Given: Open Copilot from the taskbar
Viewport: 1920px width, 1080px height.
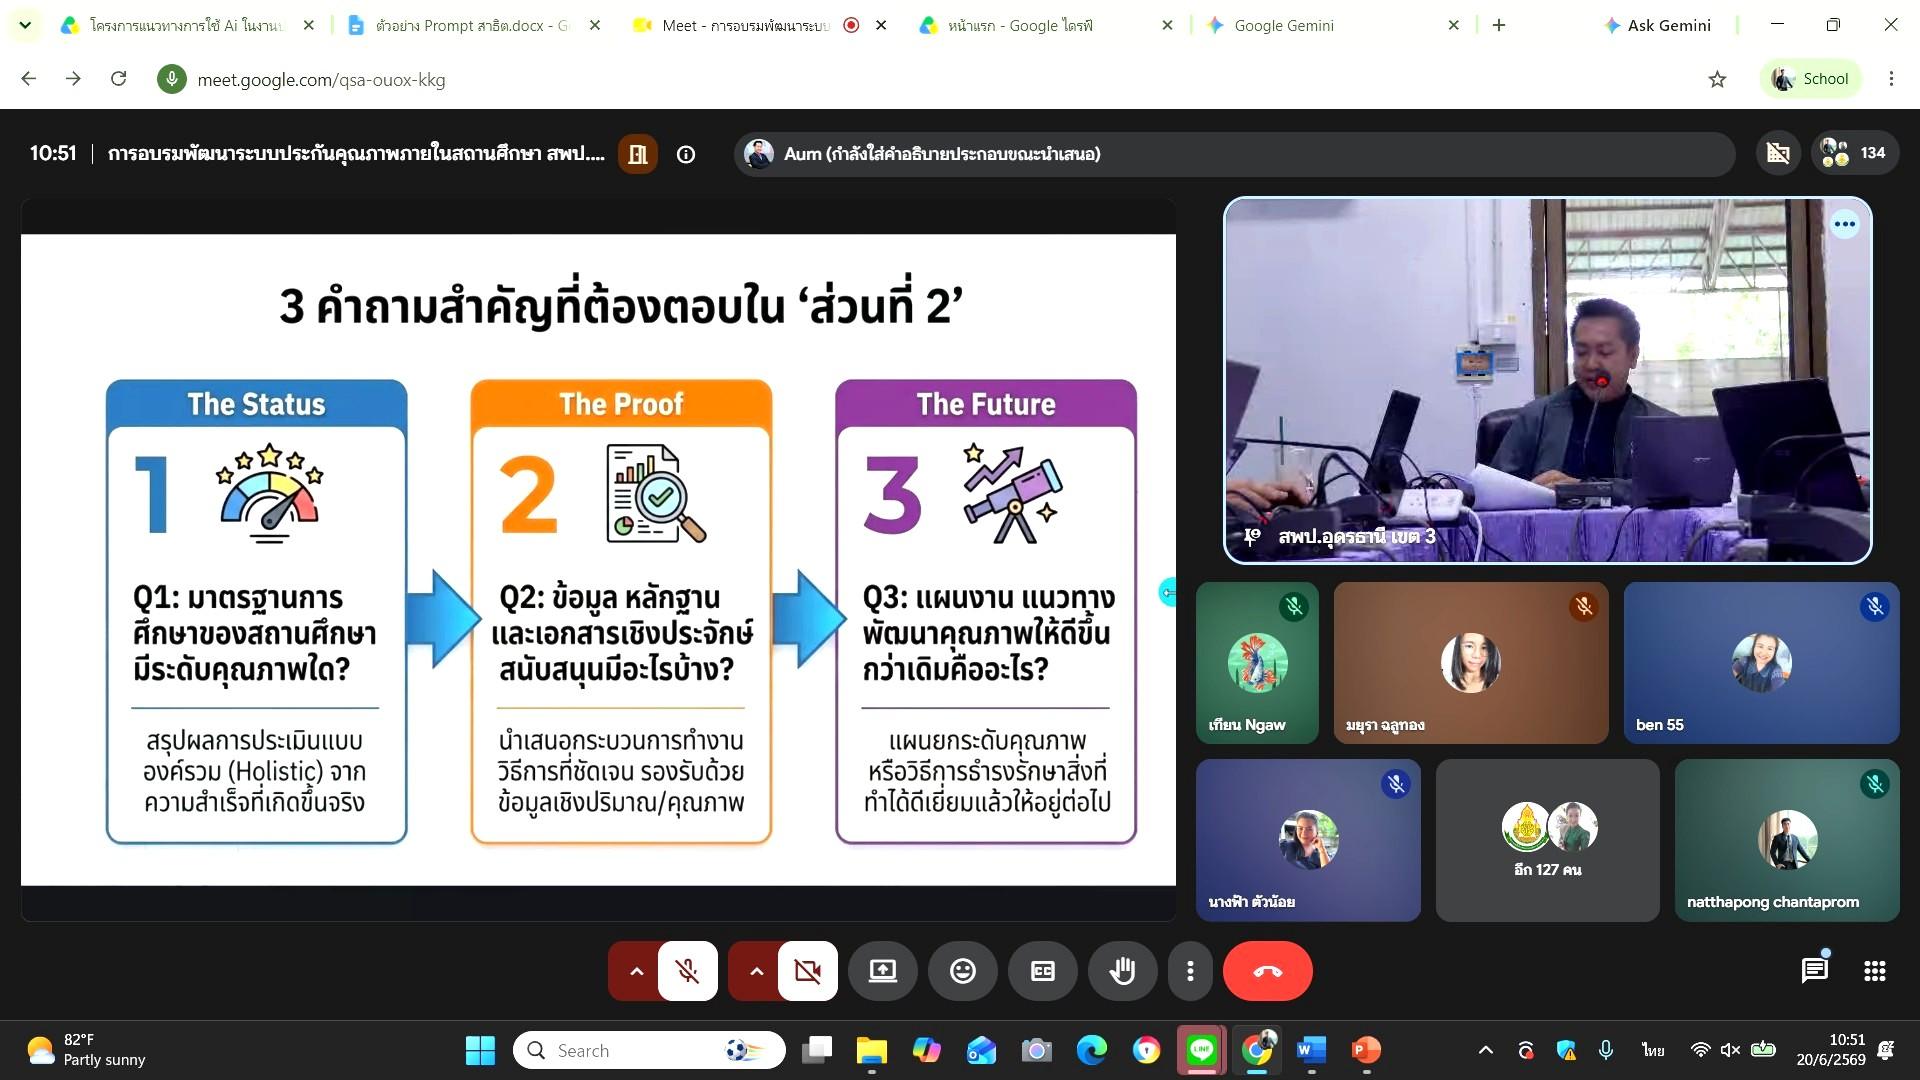Looking at the screenshot, I should tap(926, 1050).
